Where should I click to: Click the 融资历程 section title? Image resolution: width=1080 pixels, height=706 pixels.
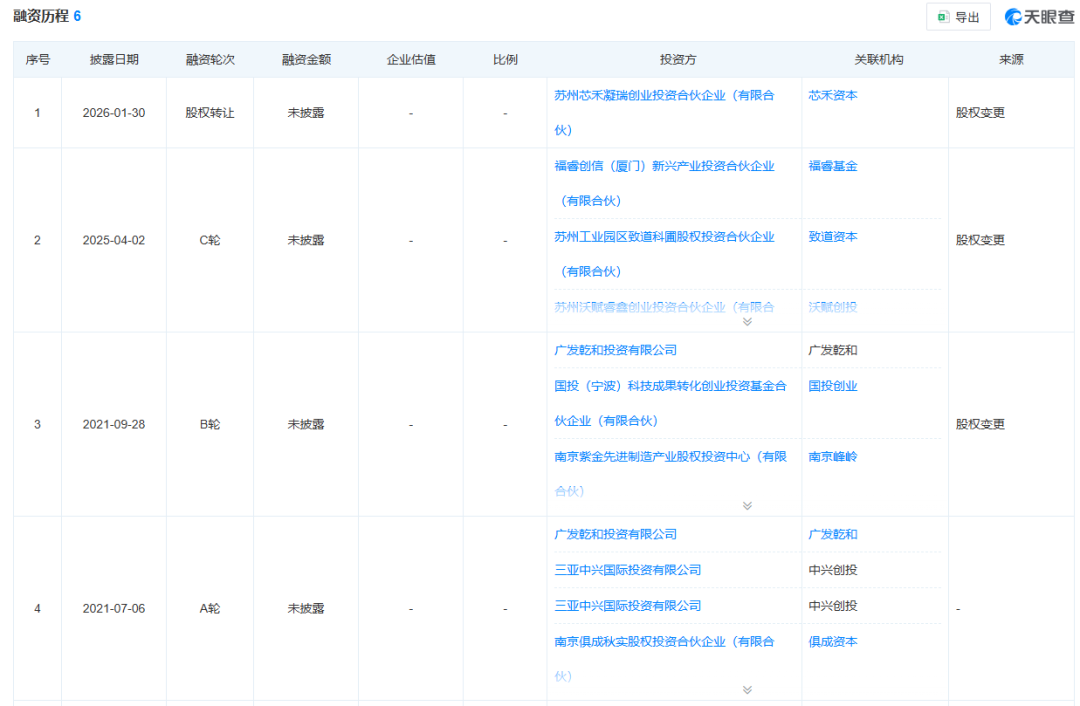coord(41,16)
